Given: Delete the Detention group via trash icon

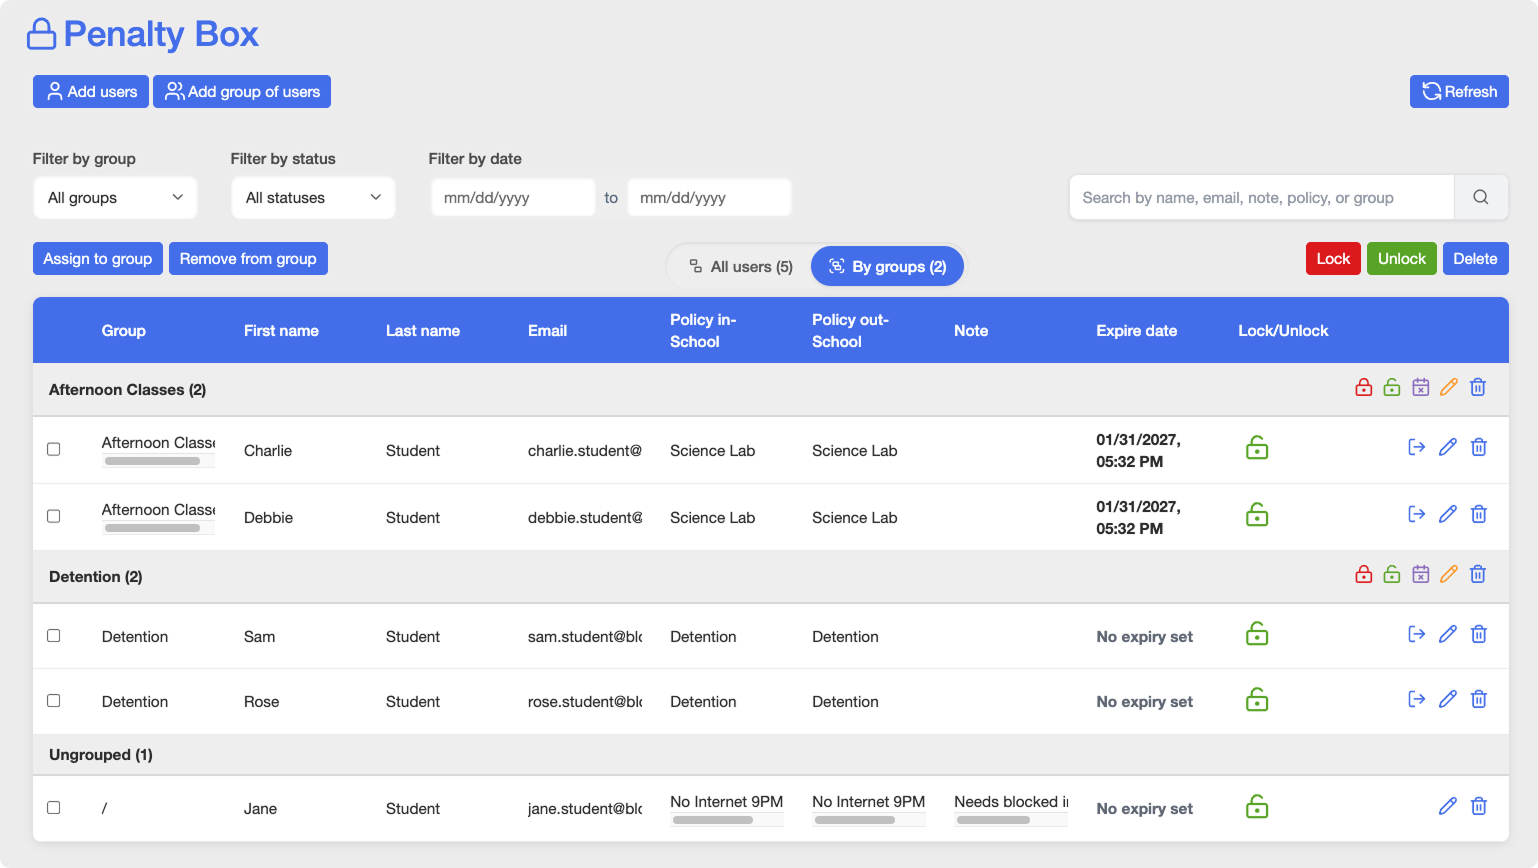Looking at the screenshot, I should [x=1478, y=575].
